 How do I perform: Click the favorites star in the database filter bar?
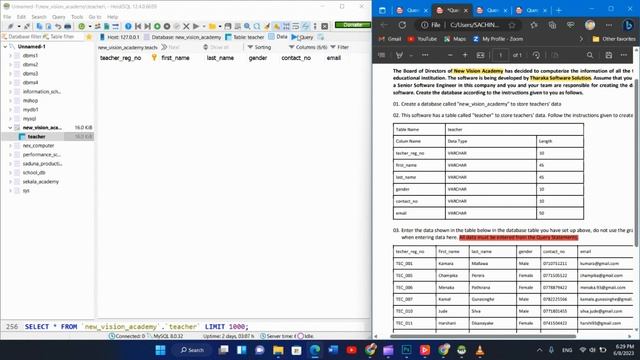pos(89,37)
